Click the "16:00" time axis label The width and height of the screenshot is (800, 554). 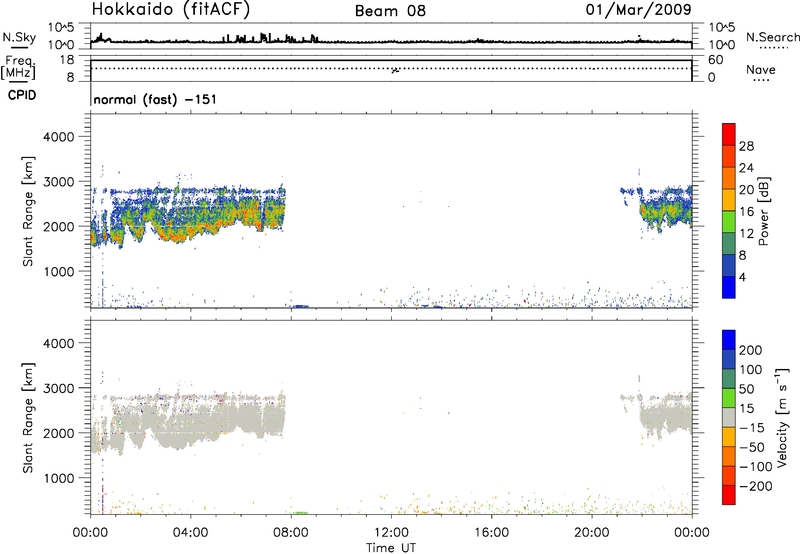click(x=491, y=533)
